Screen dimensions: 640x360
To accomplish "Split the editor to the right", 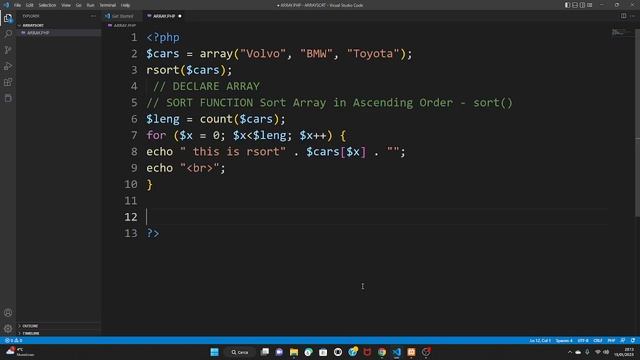I will tap(623, 16).
